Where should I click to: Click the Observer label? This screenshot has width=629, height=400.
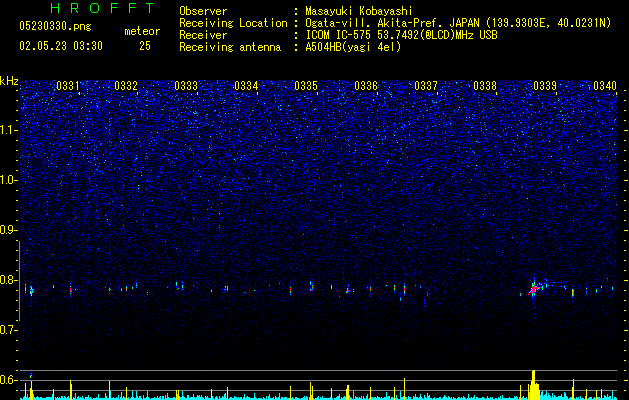click(x=203, y=11)
